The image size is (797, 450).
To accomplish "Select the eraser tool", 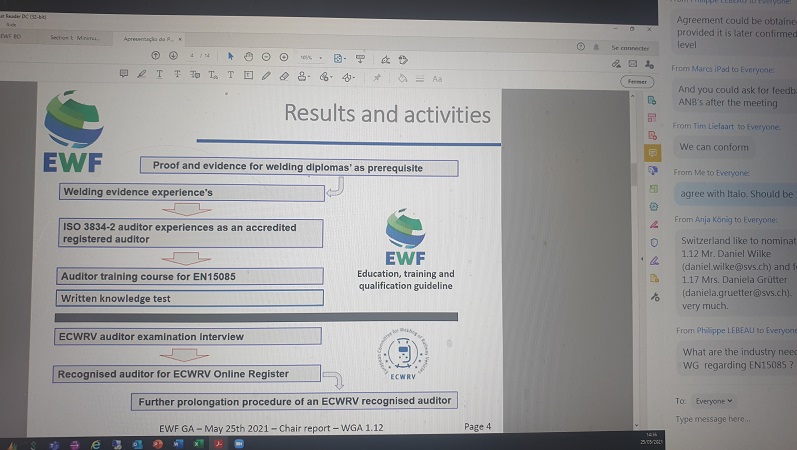I will tap(284, 76).
